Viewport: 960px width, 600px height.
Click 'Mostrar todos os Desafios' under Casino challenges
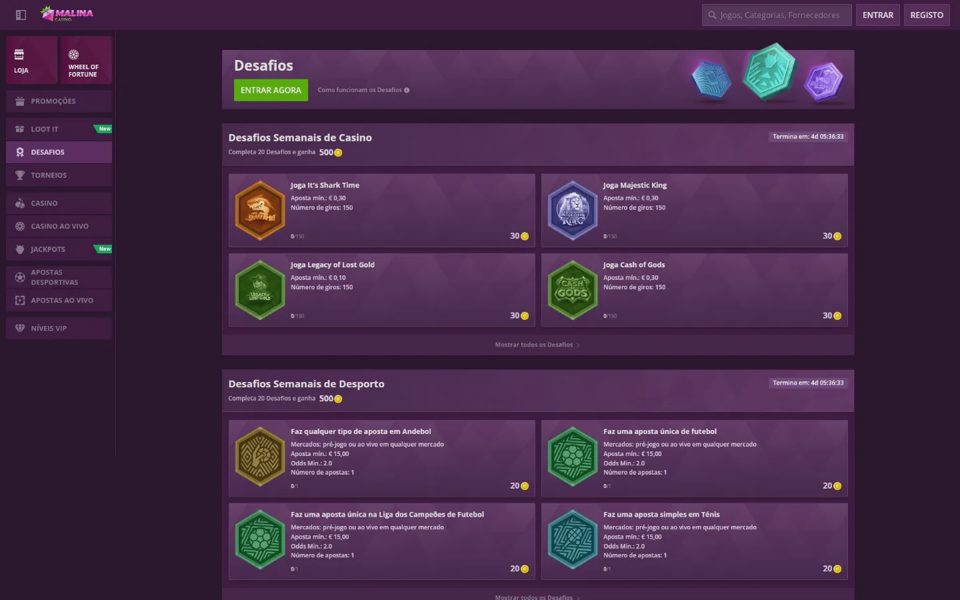click(x=537, y=345)
